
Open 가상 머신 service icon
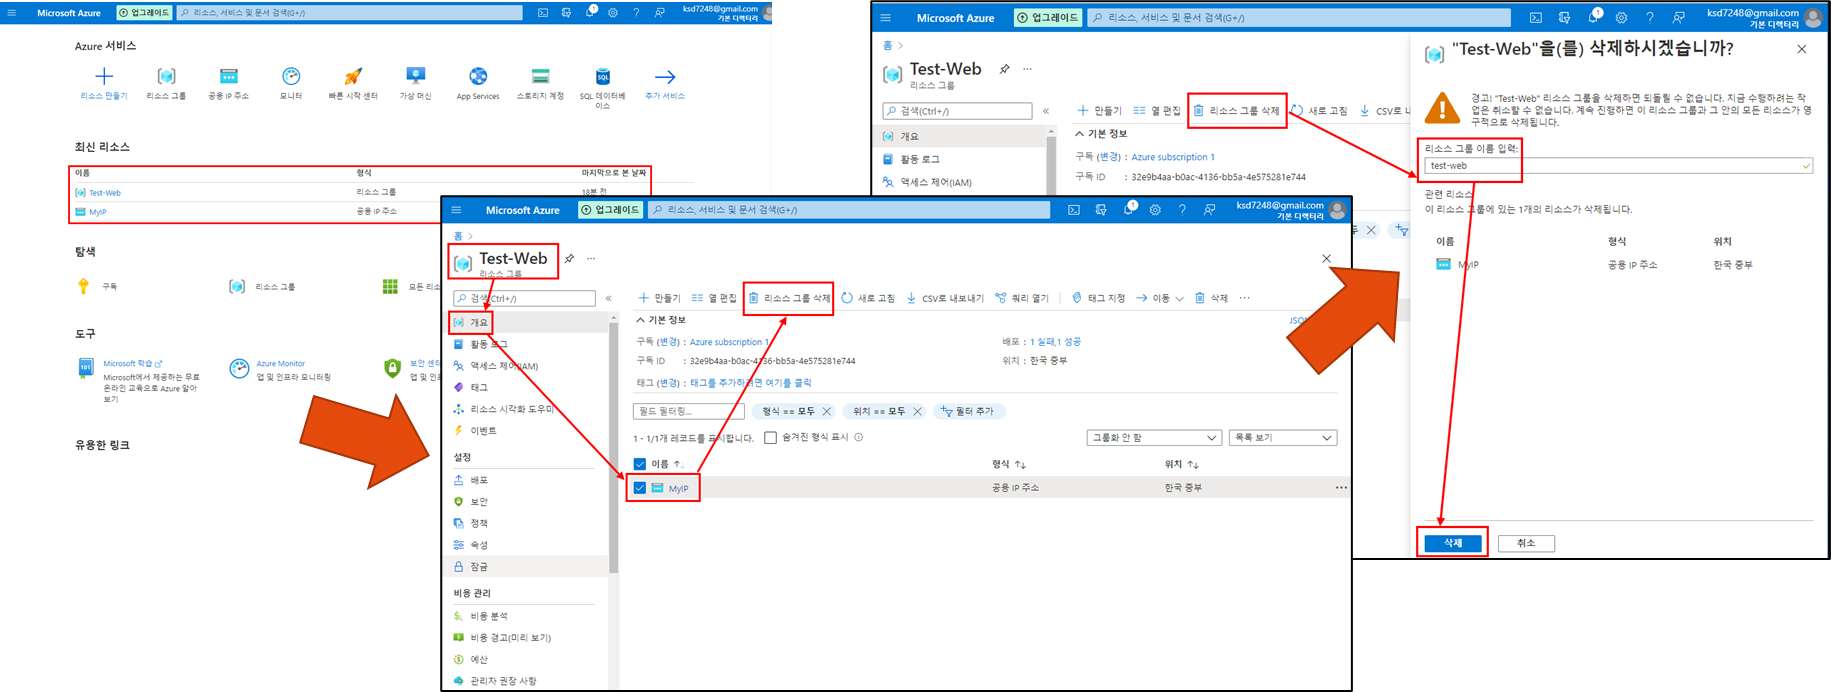415,76
